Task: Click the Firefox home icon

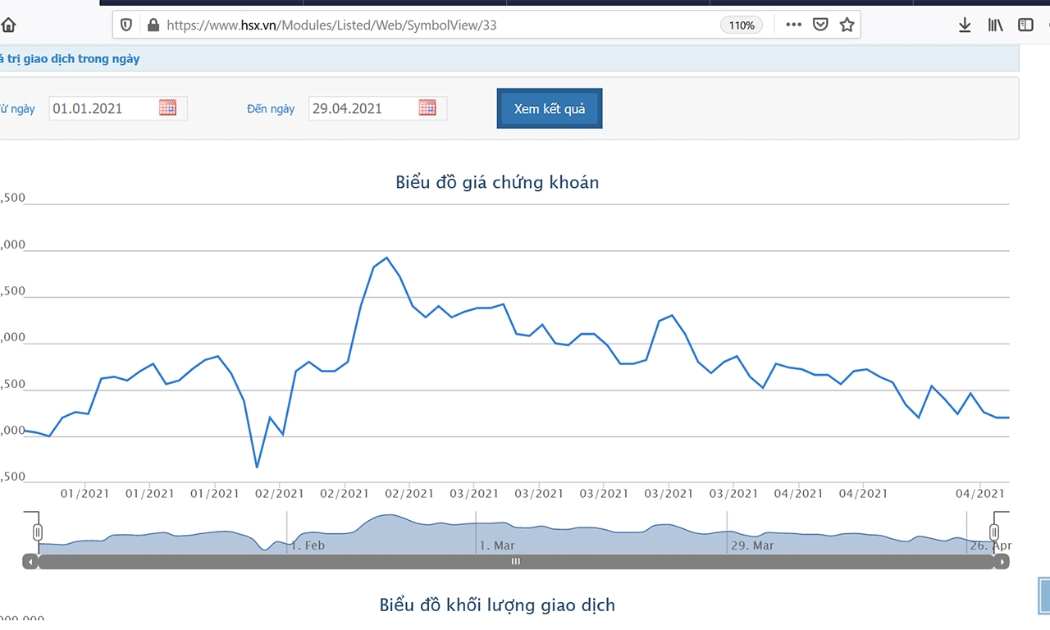Action: [8, 25]
